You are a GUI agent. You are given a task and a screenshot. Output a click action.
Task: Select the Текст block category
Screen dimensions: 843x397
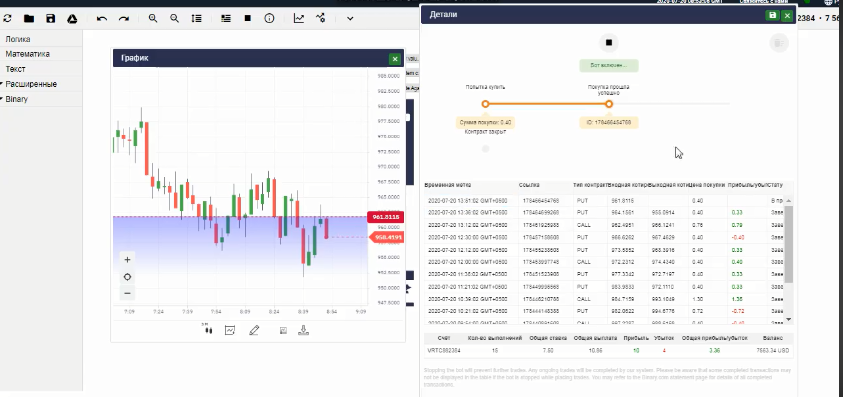[x=16, y=69]
